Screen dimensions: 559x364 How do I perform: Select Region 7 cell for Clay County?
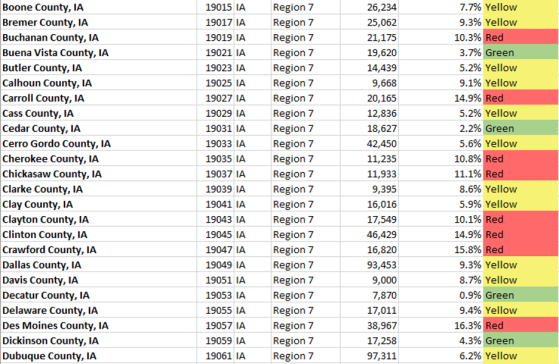click(306, 204)
